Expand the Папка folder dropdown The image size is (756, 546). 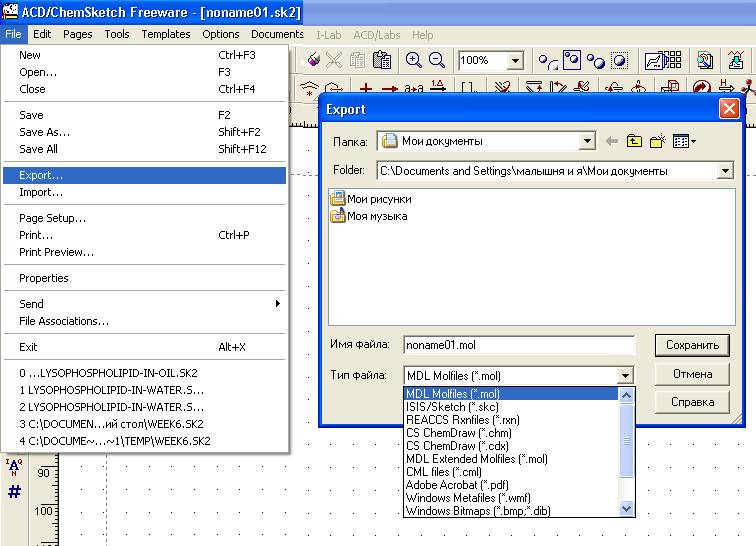point(587,141)
